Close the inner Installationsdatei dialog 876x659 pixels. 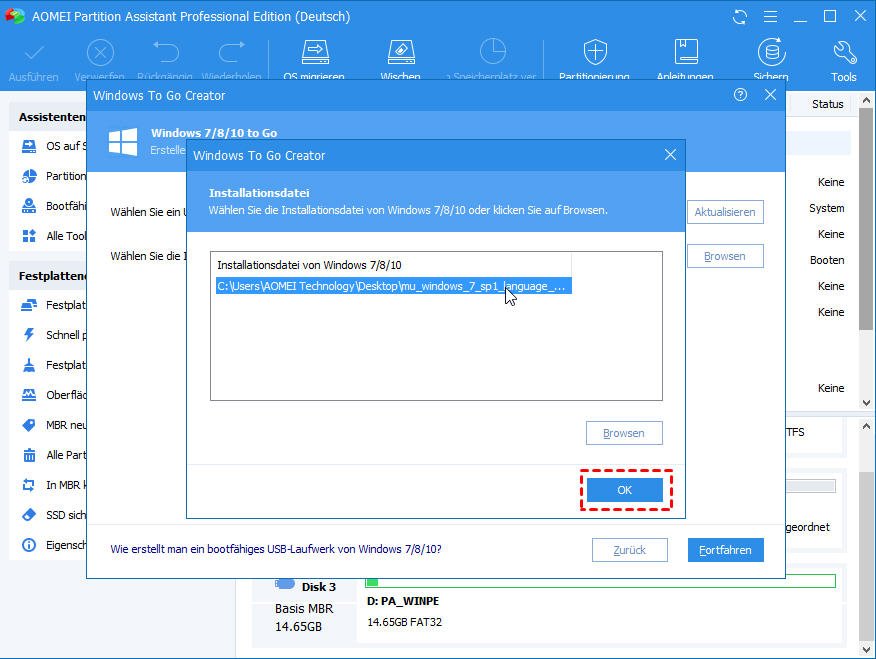pos(670,155)
